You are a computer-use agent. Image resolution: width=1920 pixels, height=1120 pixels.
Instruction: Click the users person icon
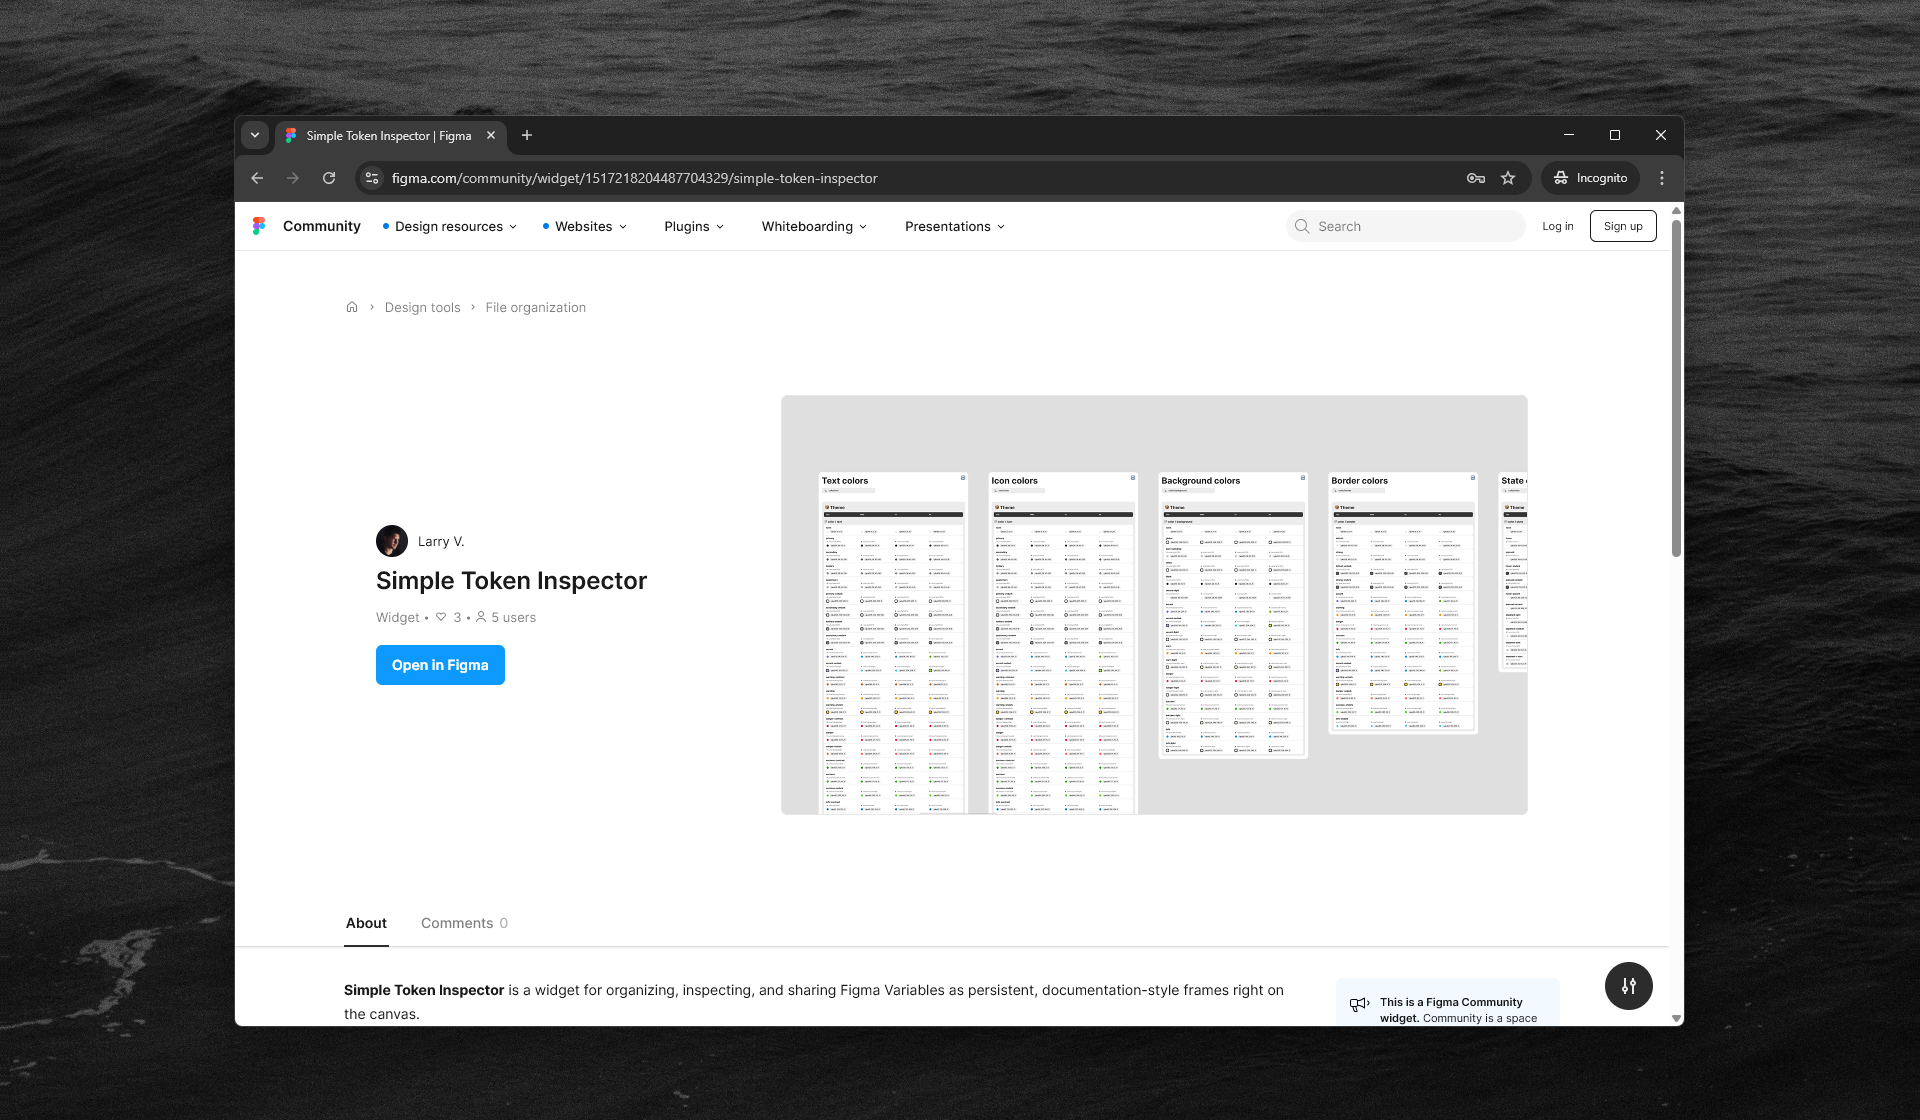[481, 617]
